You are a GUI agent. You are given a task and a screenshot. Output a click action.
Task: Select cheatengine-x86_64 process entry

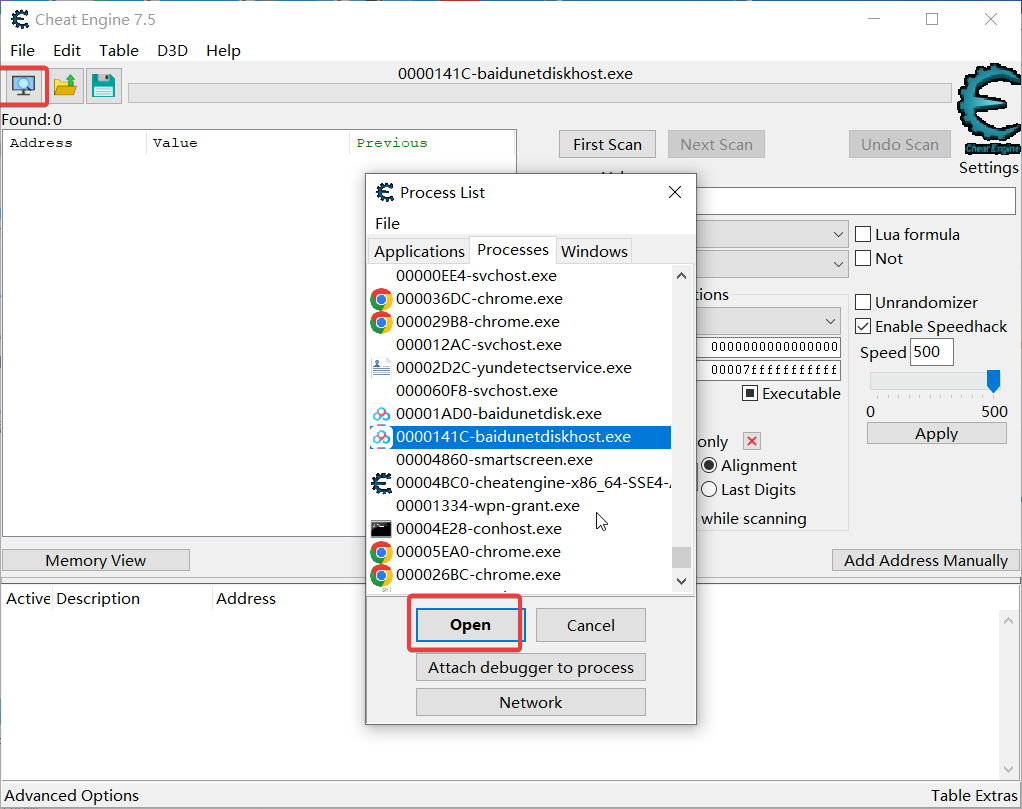pyautogui.click(x=520, y=483)
